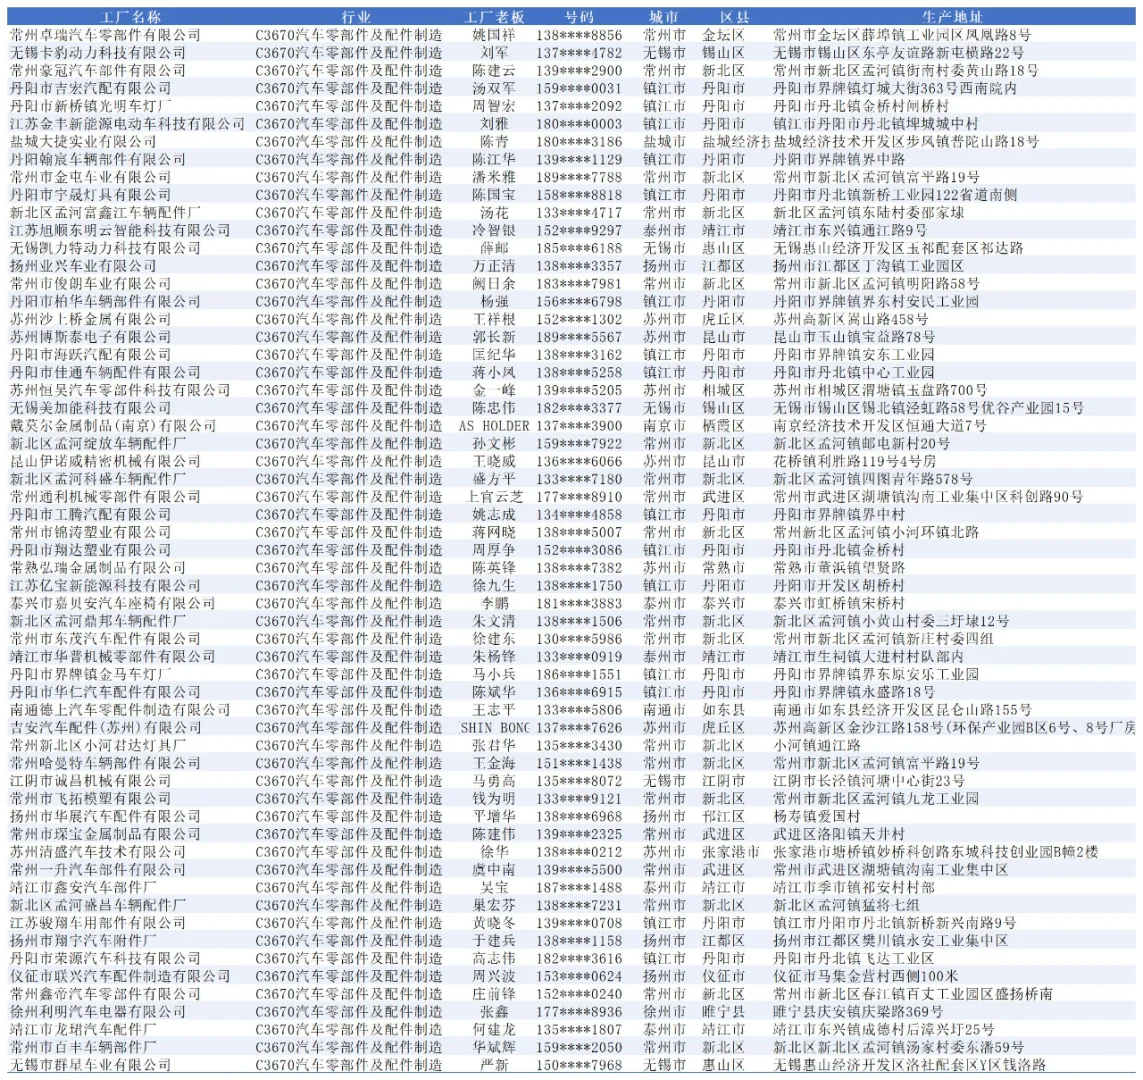The image size is (1143, 1080).
Task: Select phone number 189****7788
Action: coord(580,177)
